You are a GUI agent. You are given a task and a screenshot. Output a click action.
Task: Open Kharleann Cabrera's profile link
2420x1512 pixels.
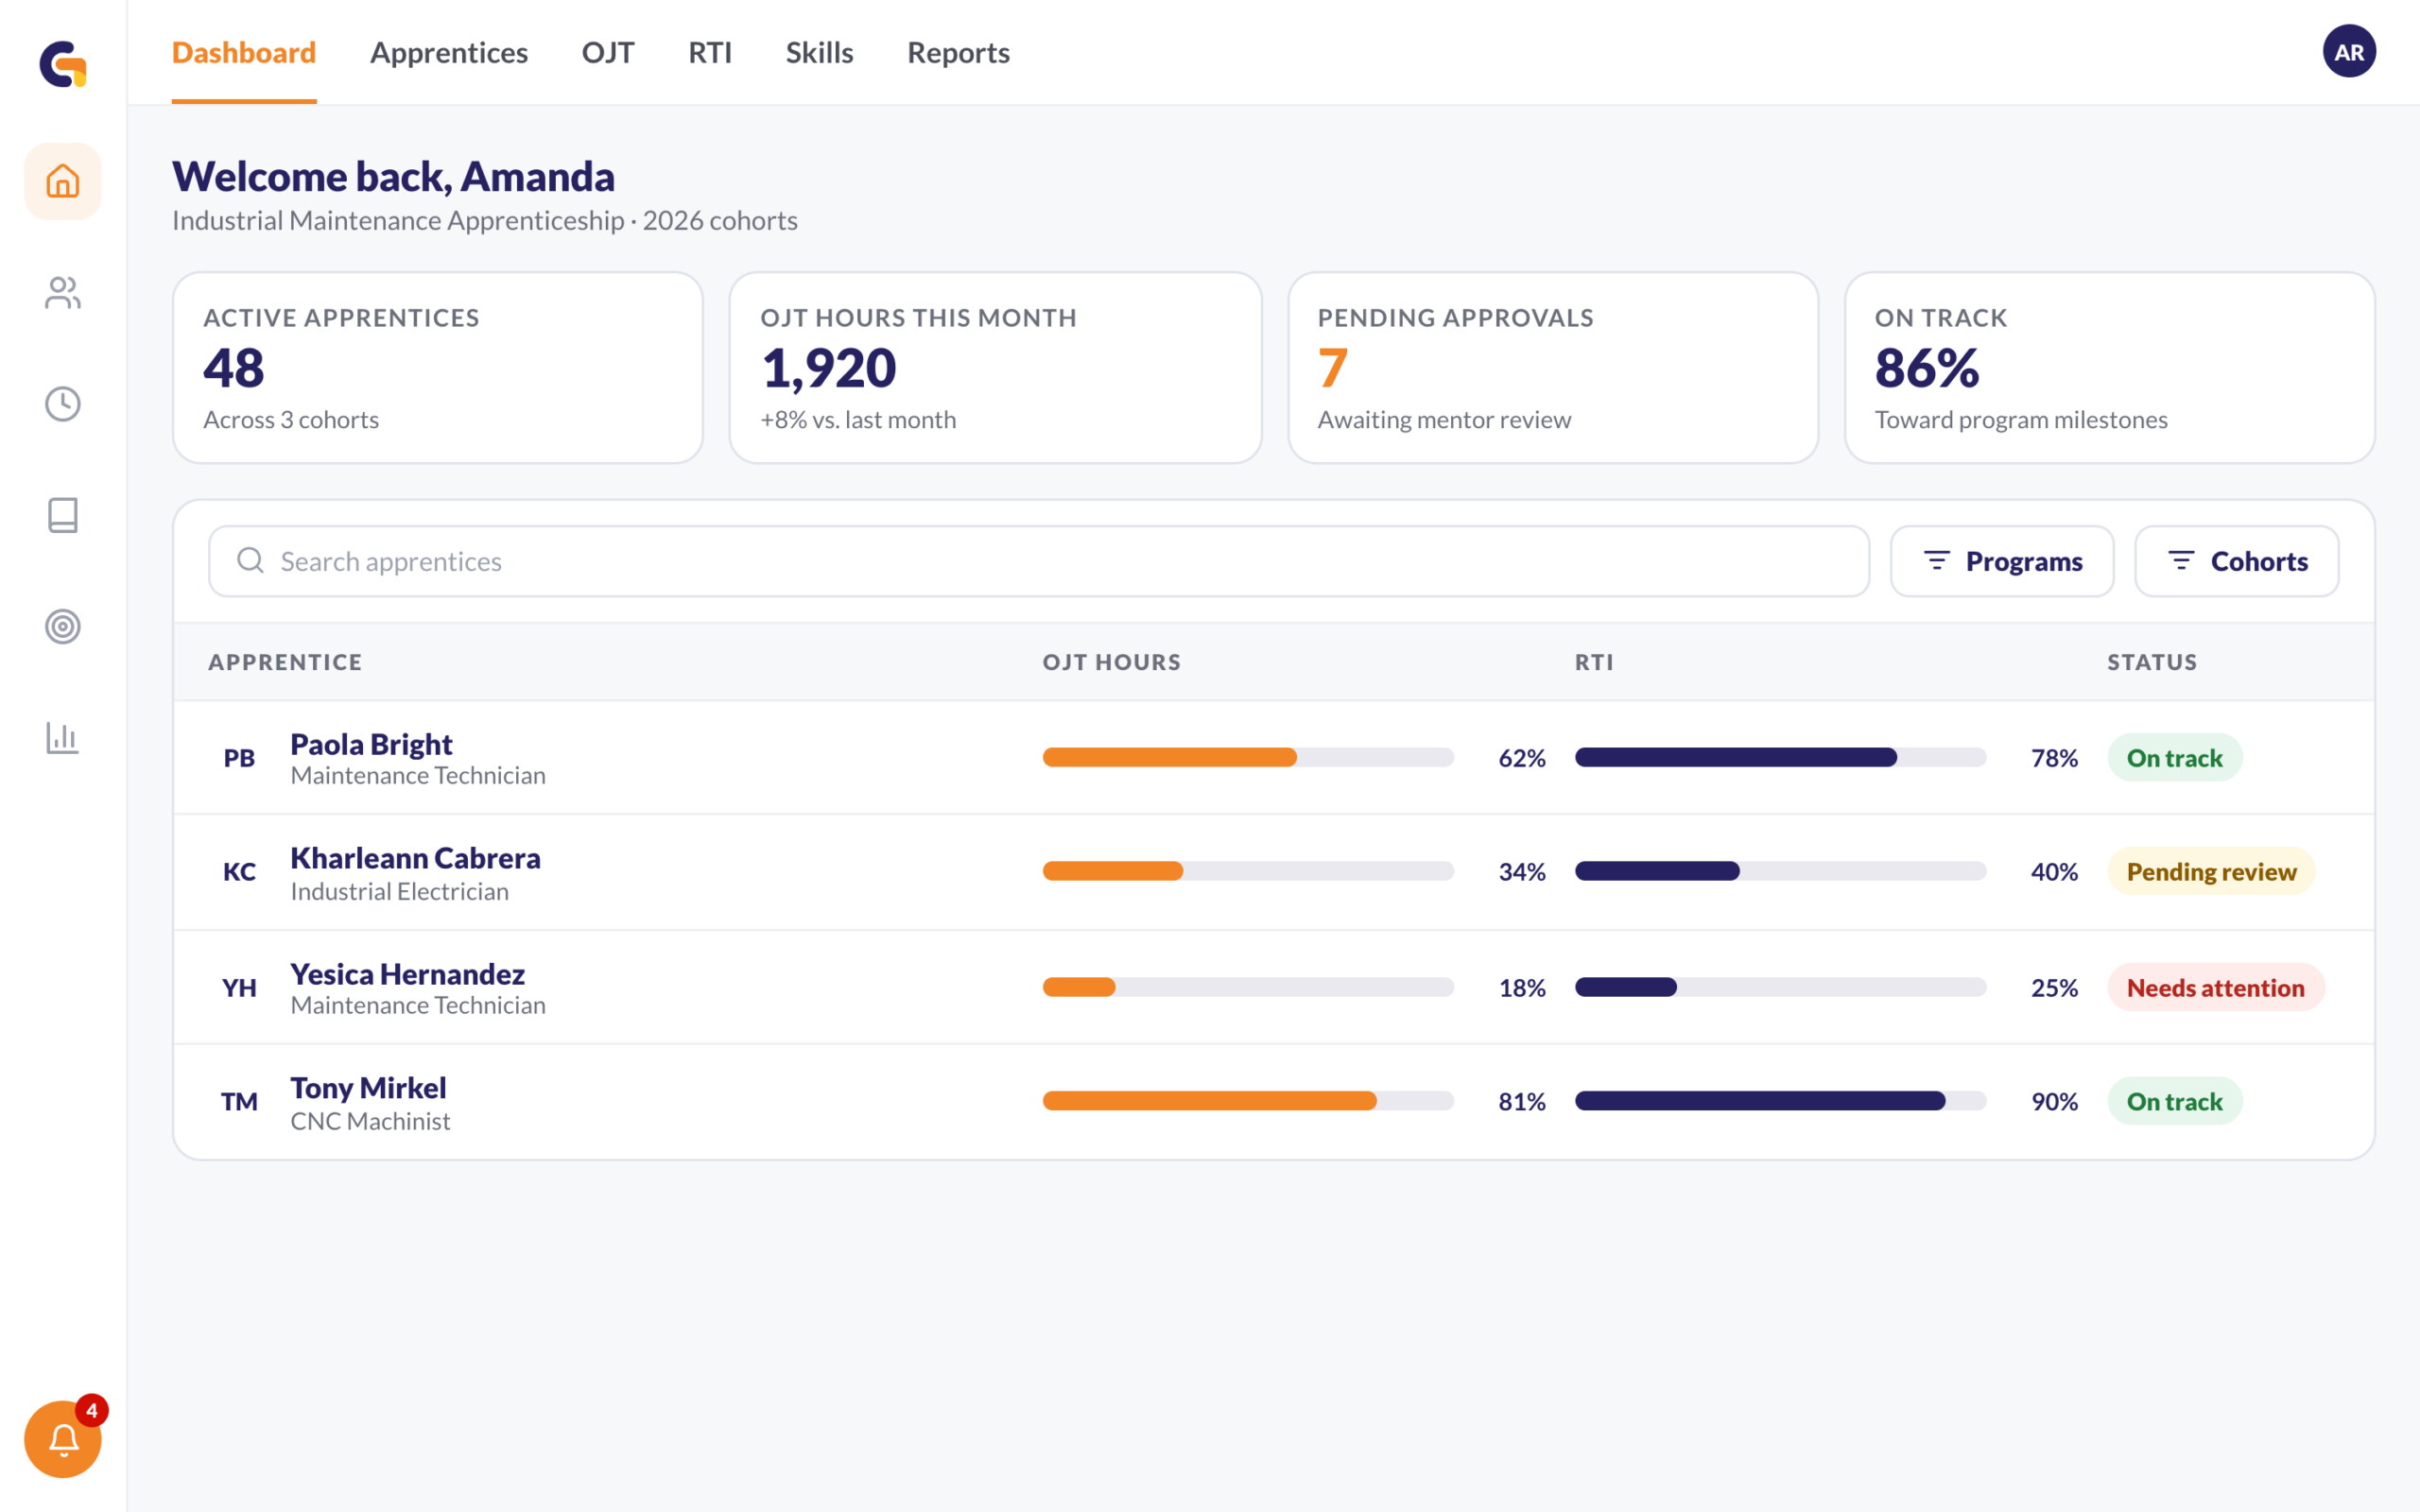coord(415,858)
